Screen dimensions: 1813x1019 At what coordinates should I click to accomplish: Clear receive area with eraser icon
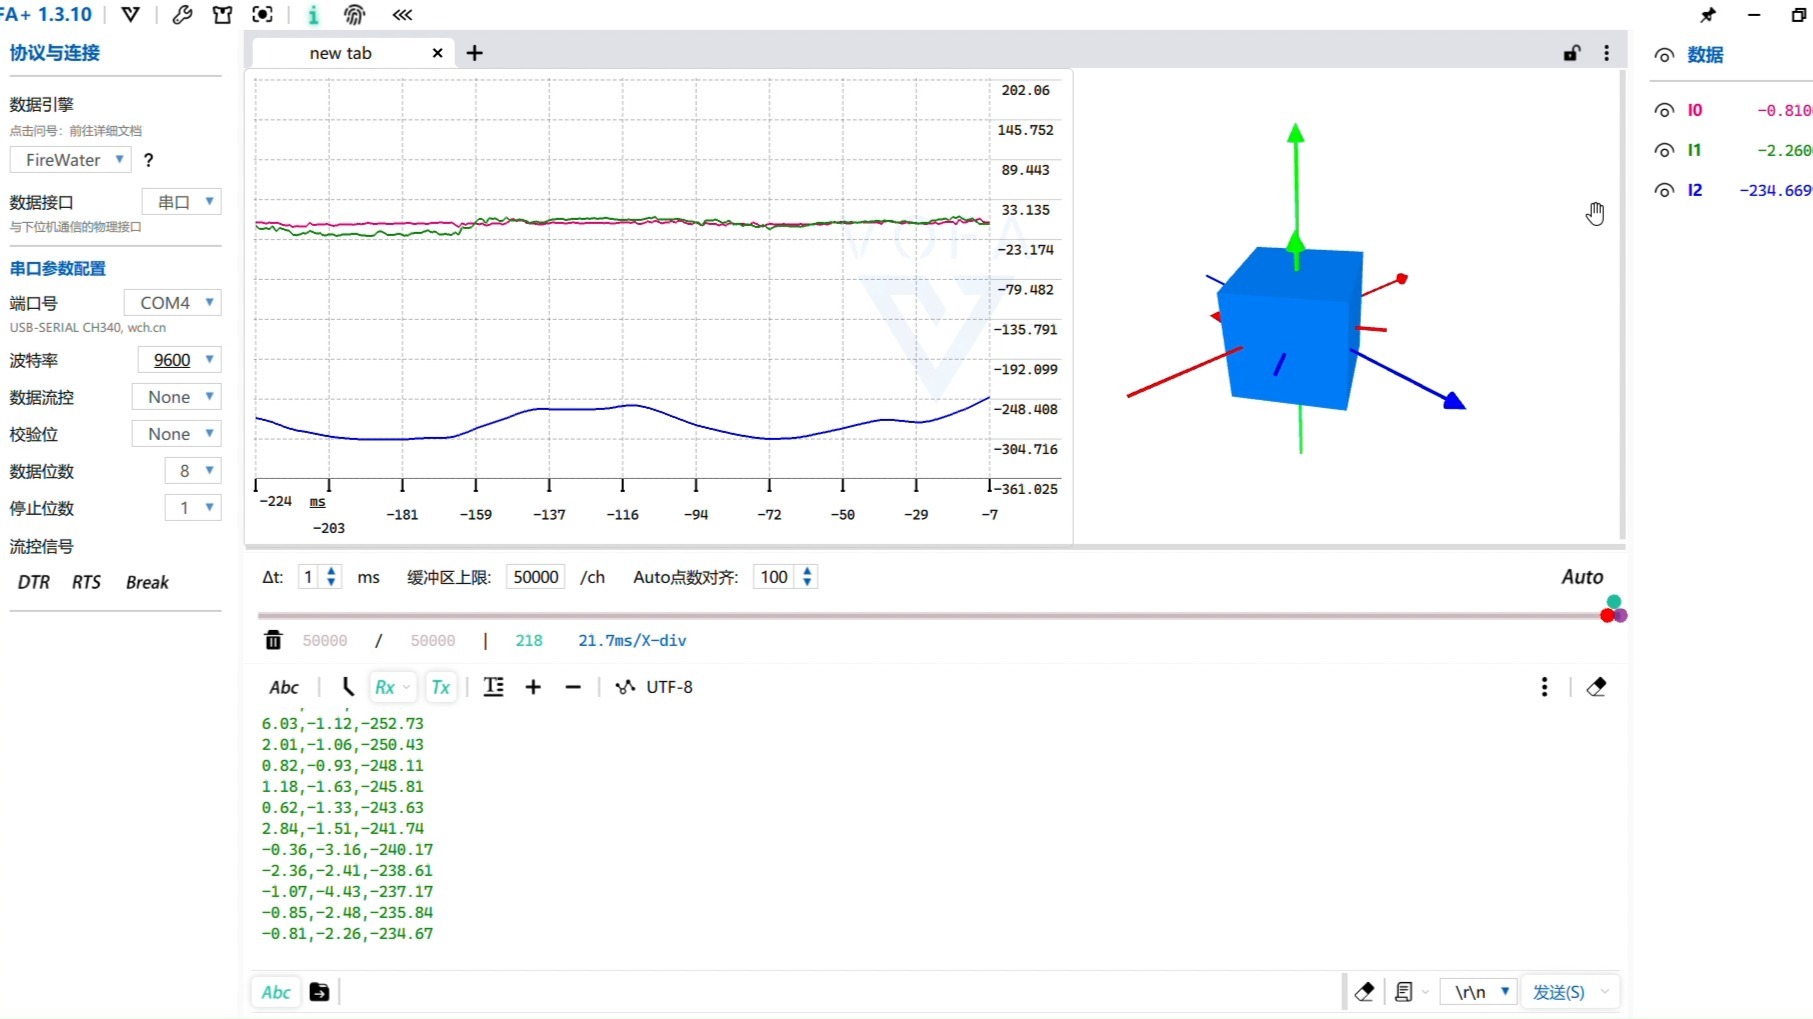pyautogui.click(x=1596, y=687)
